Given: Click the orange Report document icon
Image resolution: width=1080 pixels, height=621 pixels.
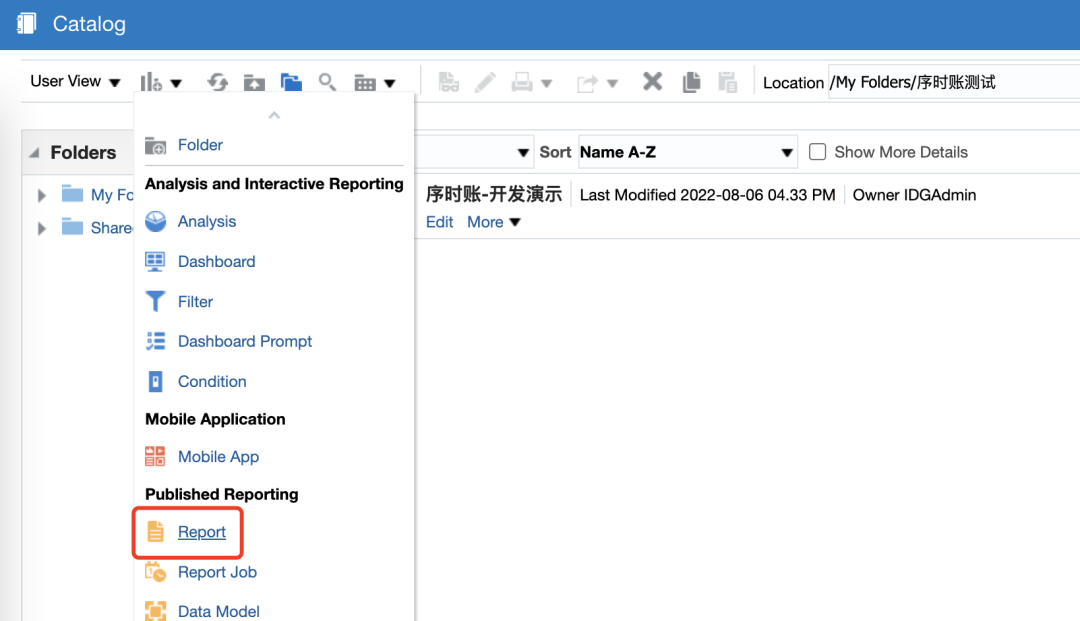Looking at the screenshot, I should 156,531.
